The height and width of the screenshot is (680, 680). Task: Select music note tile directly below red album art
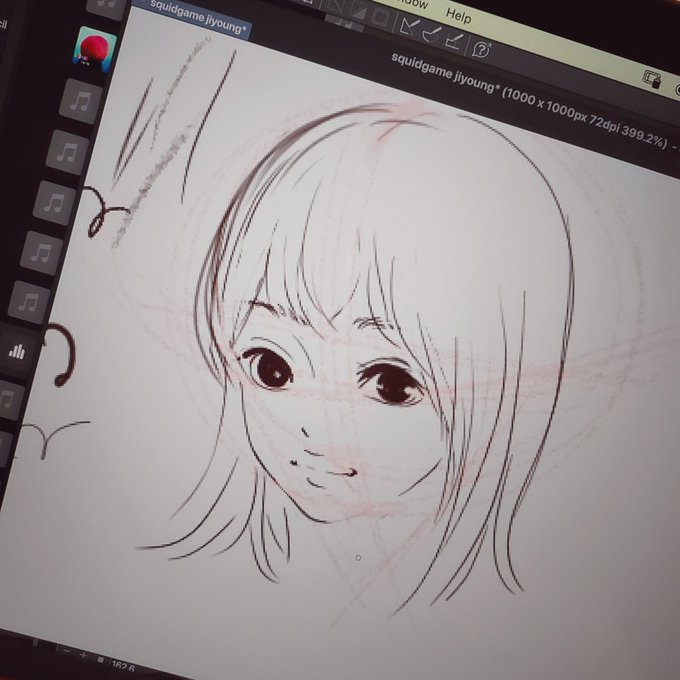[81, 101]
